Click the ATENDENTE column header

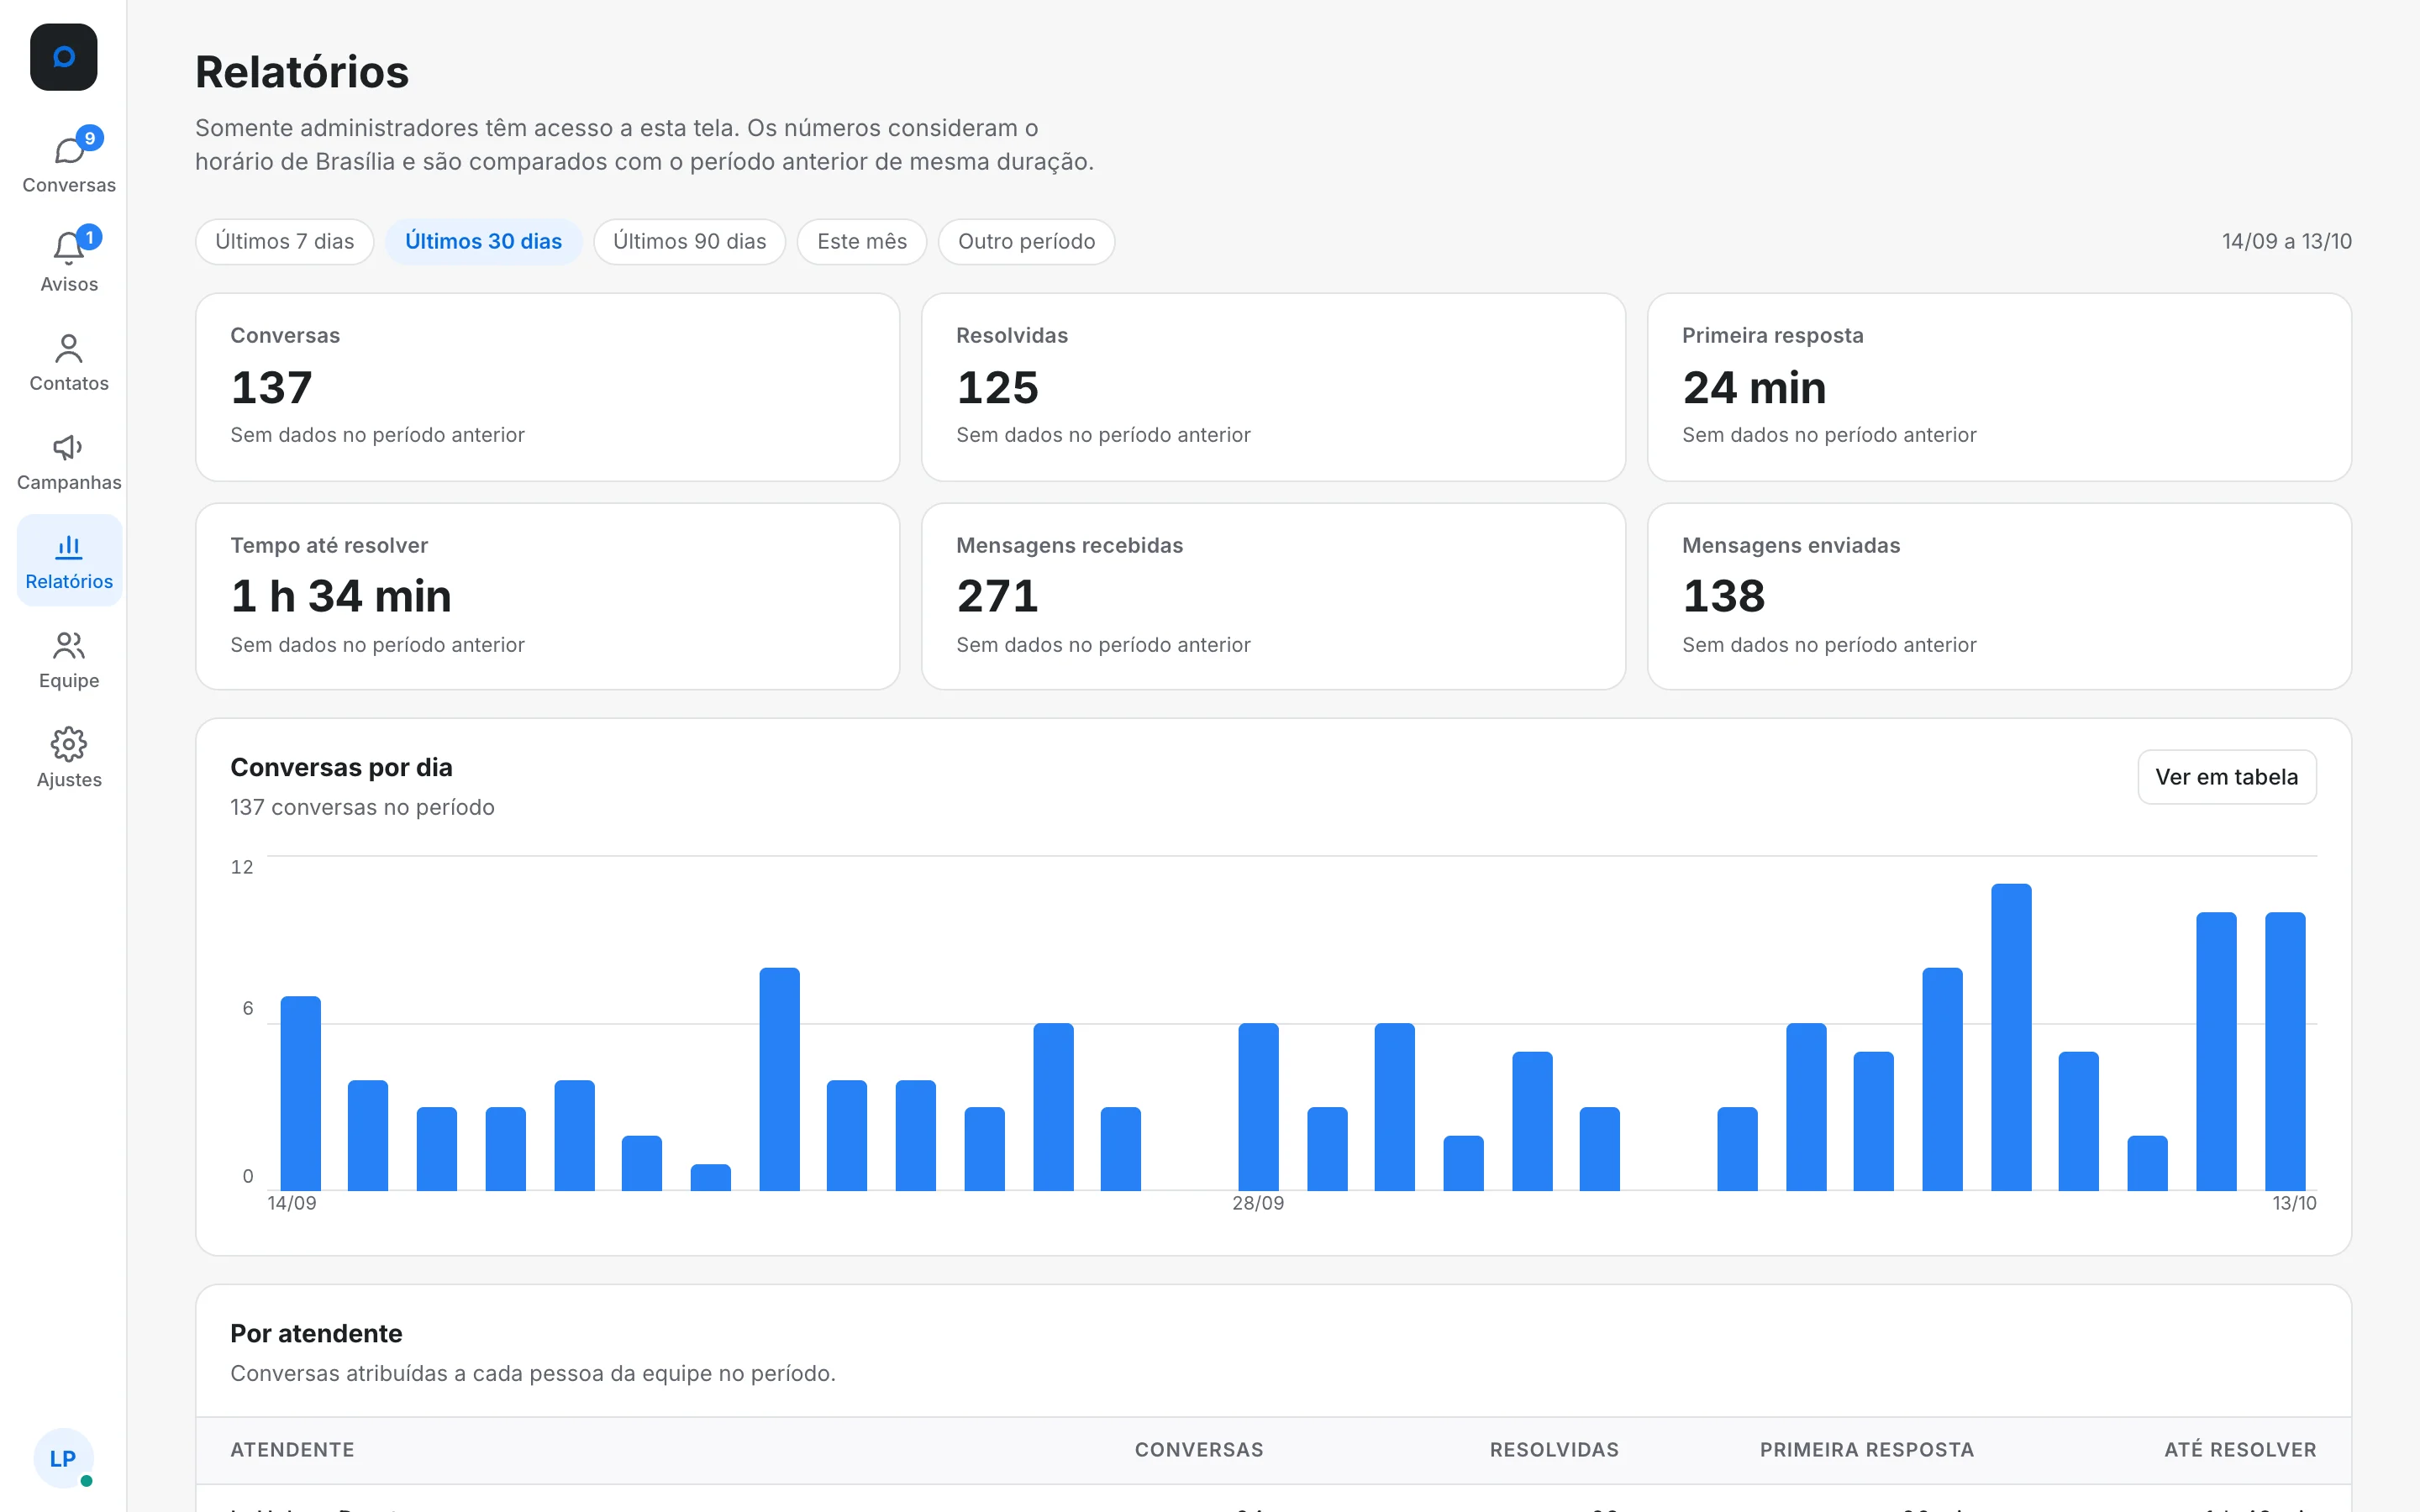point(293,1450)
